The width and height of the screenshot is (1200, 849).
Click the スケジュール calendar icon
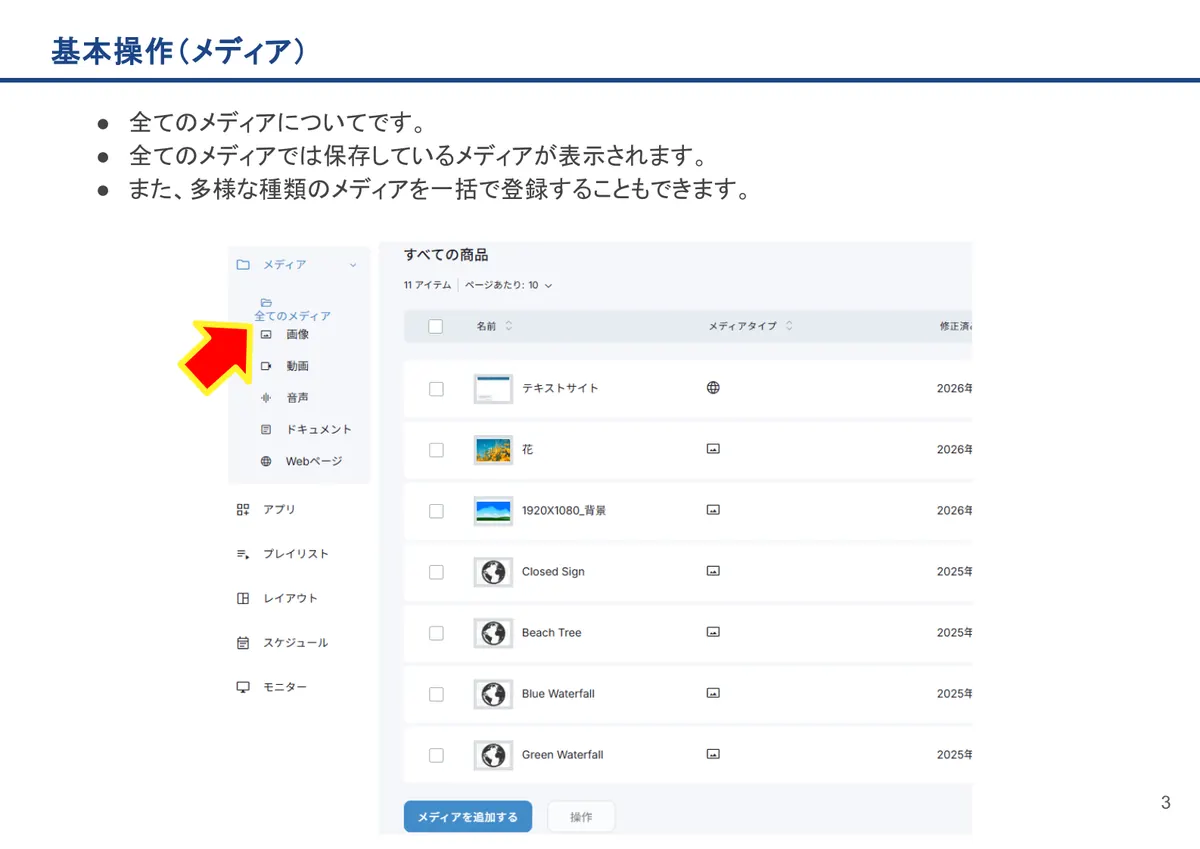(242, 643)
